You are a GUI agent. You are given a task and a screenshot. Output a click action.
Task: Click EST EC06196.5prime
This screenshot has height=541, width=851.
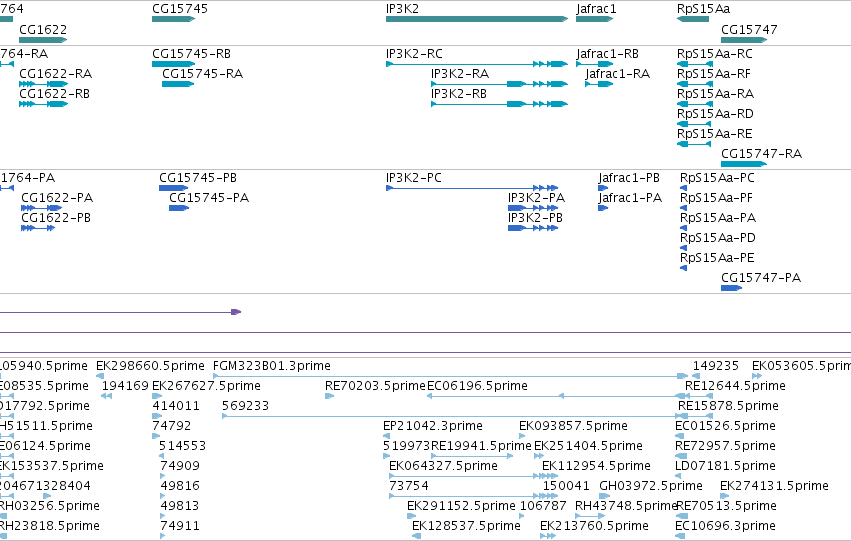click(477, 386)
